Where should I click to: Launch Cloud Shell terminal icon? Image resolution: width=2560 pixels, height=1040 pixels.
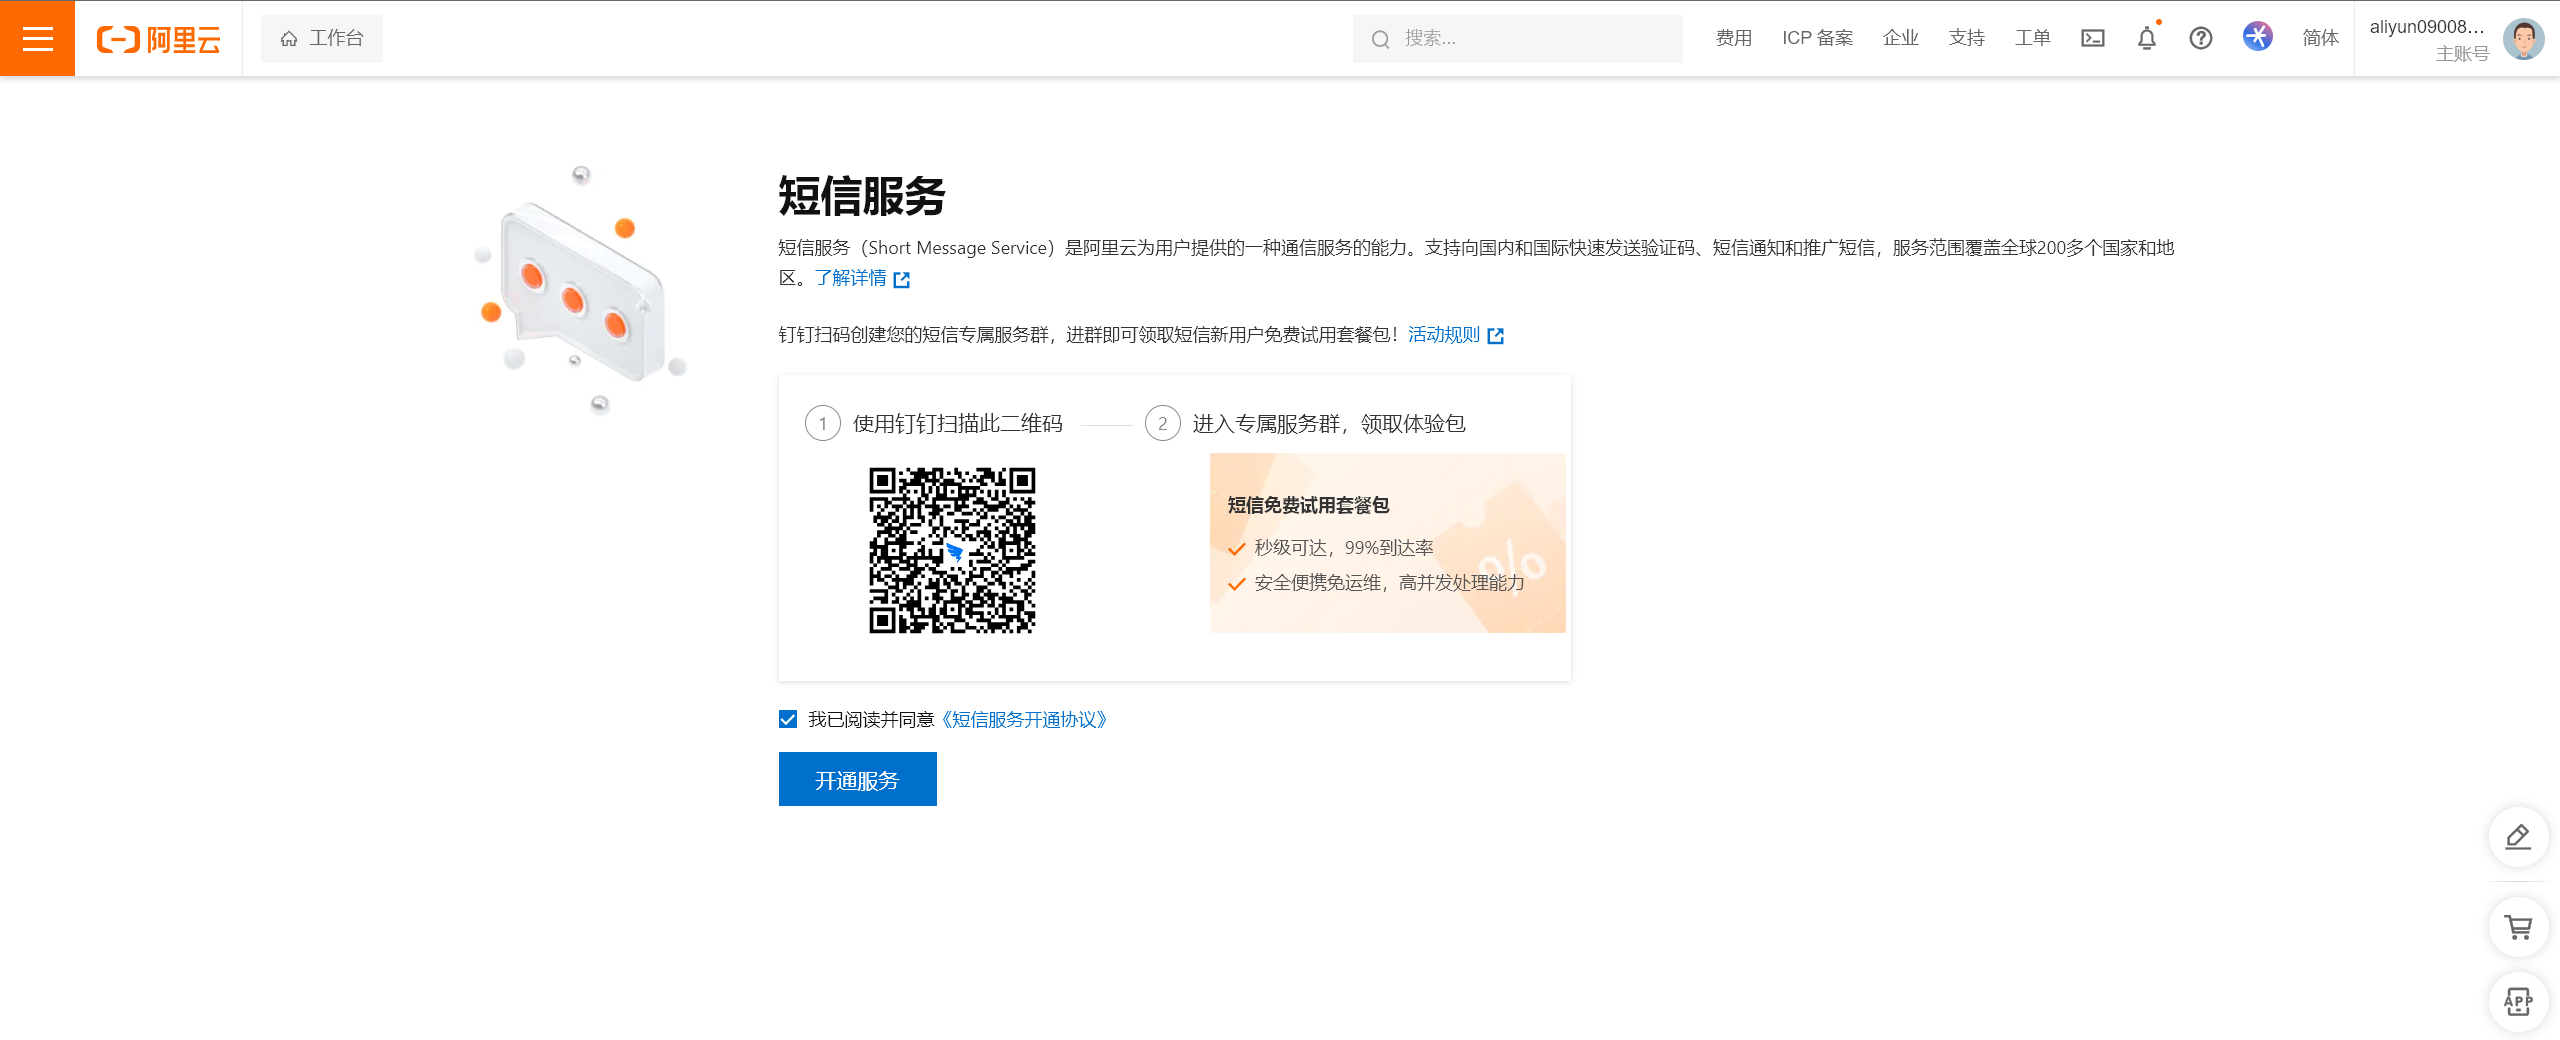coord(2093,38)
